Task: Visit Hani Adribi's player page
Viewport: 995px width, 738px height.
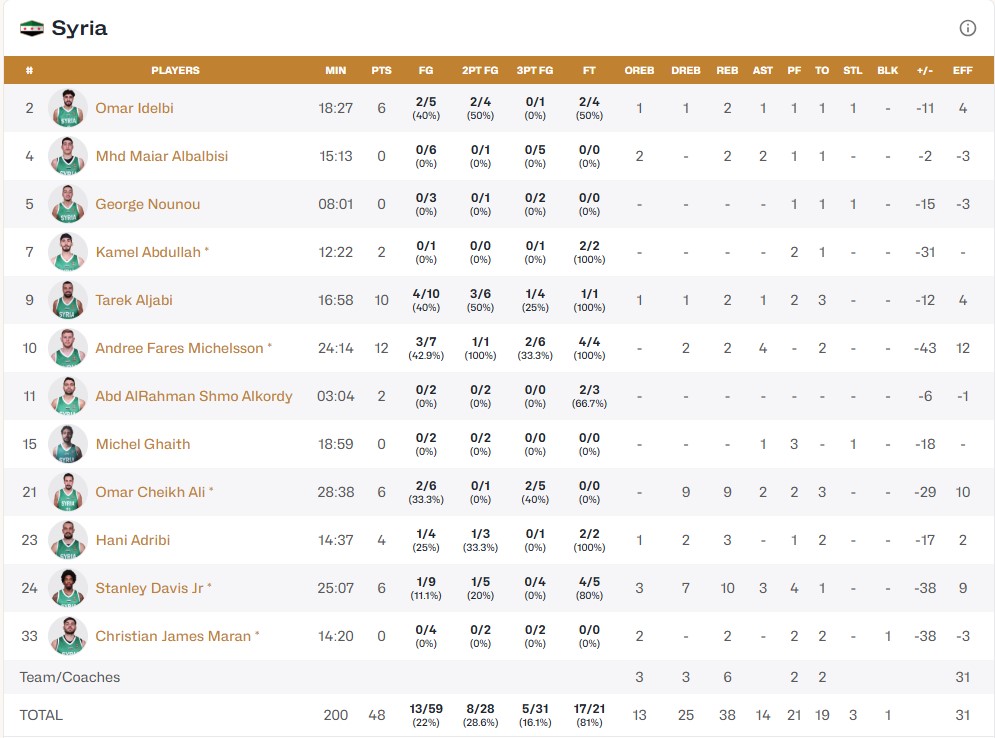Action: [132, 540]
